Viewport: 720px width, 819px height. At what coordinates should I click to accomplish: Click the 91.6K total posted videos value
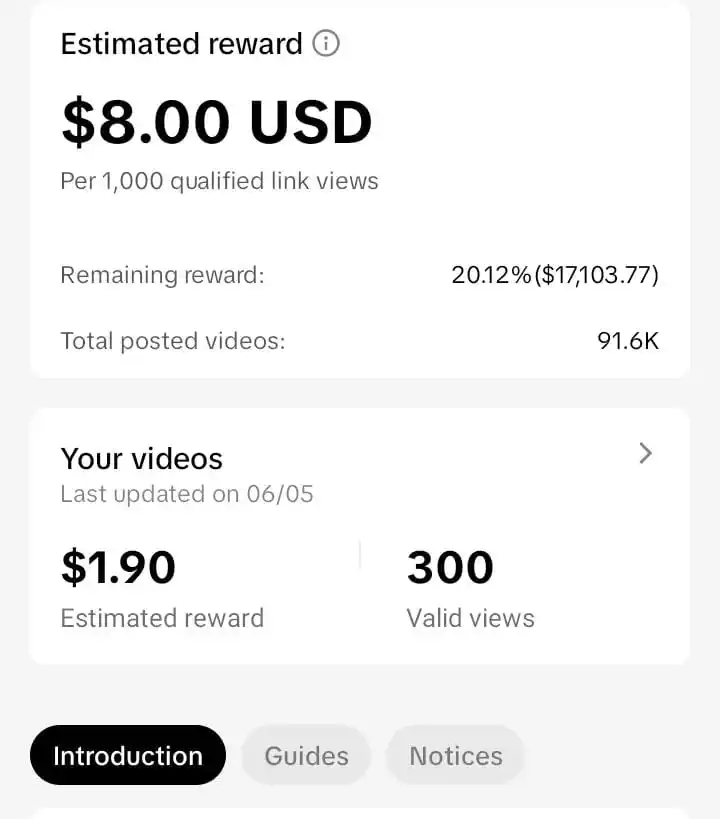click(x=628, y=341)
